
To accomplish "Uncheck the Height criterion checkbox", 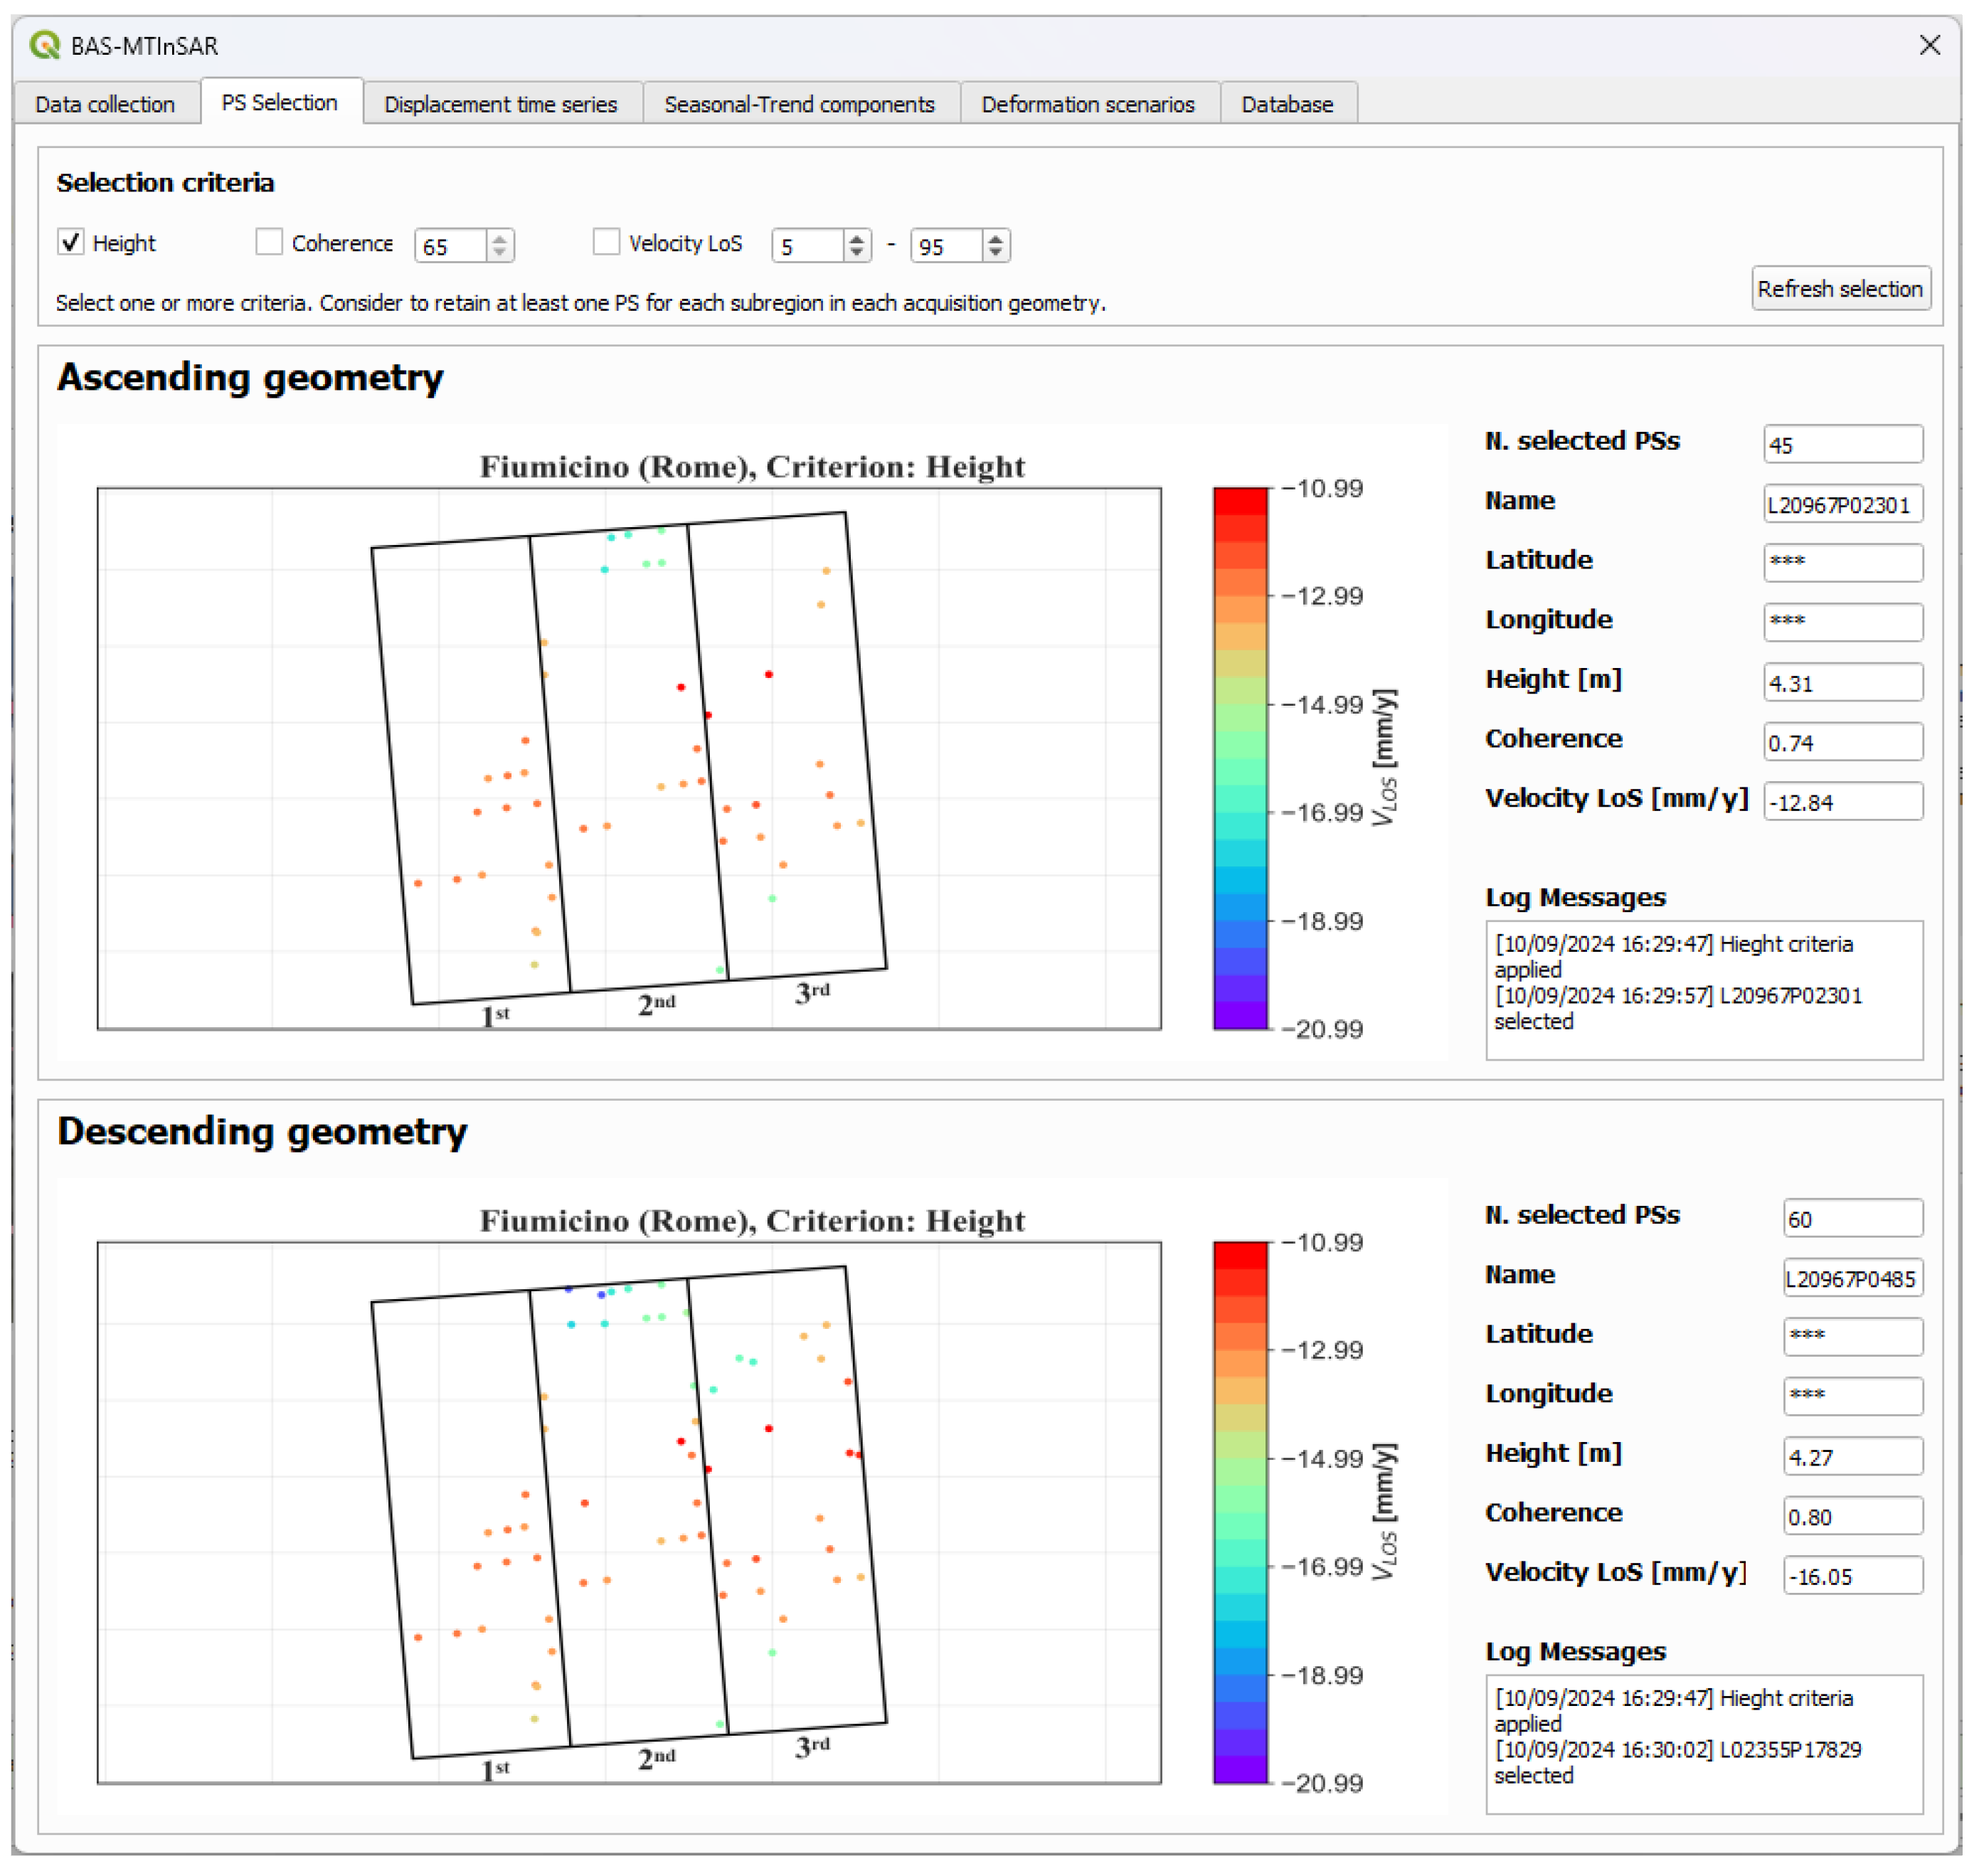I will [71, 242].
